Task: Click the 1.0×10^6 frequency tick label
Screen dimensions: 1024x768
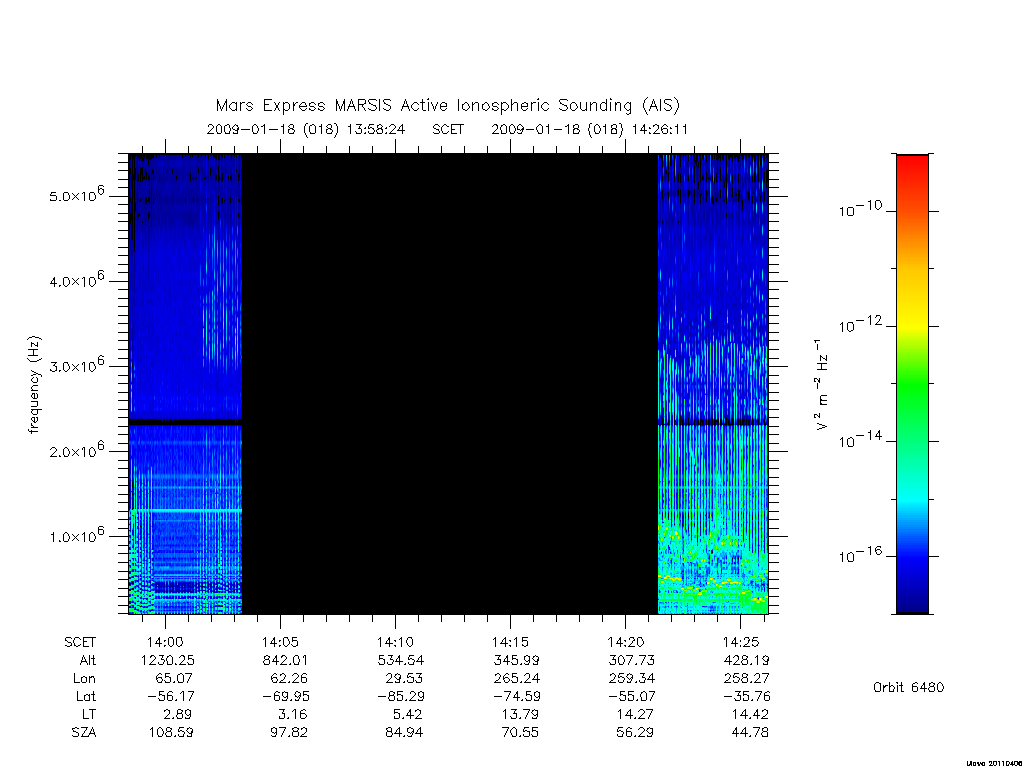Action: [x=76, y=536]
